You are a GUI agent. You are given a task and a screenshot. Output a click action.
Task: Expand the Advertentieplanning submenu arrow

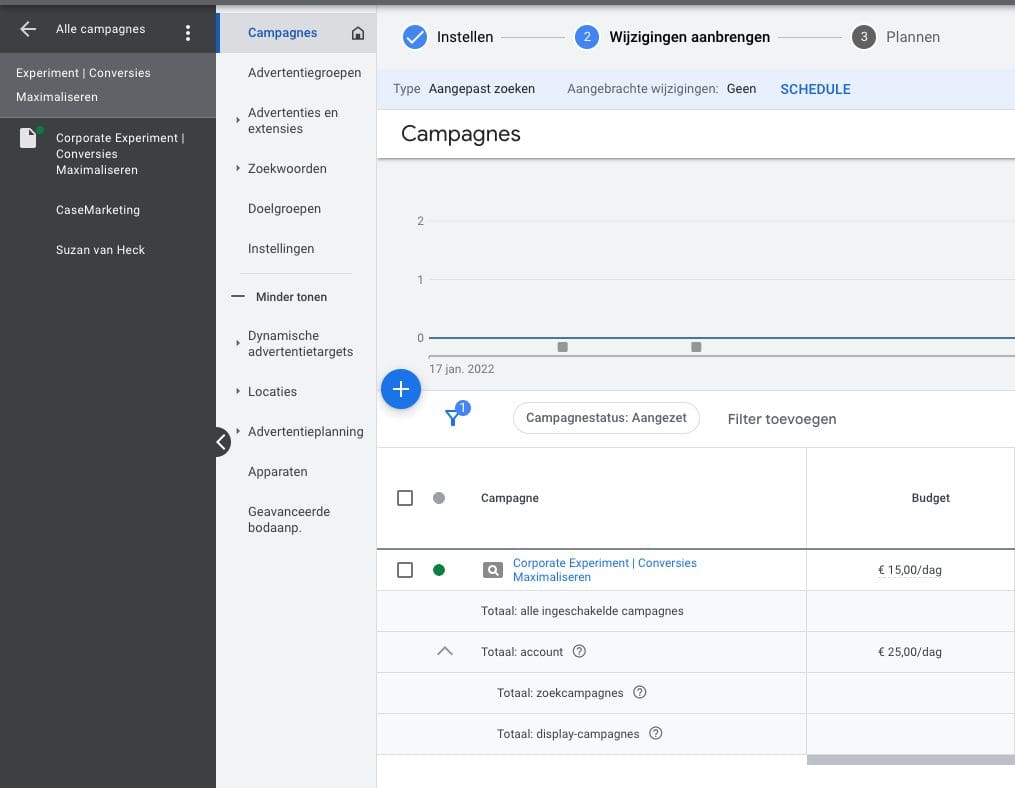coord(238,431)
